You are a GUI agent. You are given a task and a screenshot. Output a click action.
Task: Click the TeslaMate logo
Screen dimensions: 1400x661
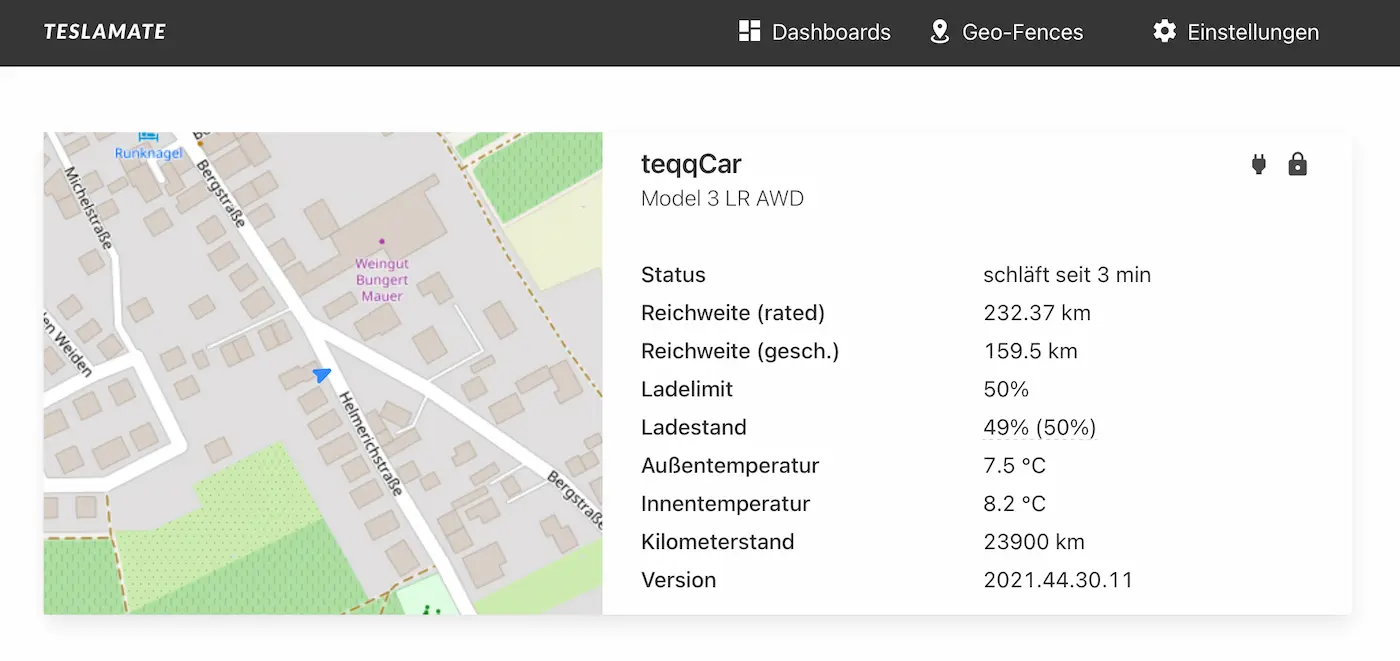105,32
